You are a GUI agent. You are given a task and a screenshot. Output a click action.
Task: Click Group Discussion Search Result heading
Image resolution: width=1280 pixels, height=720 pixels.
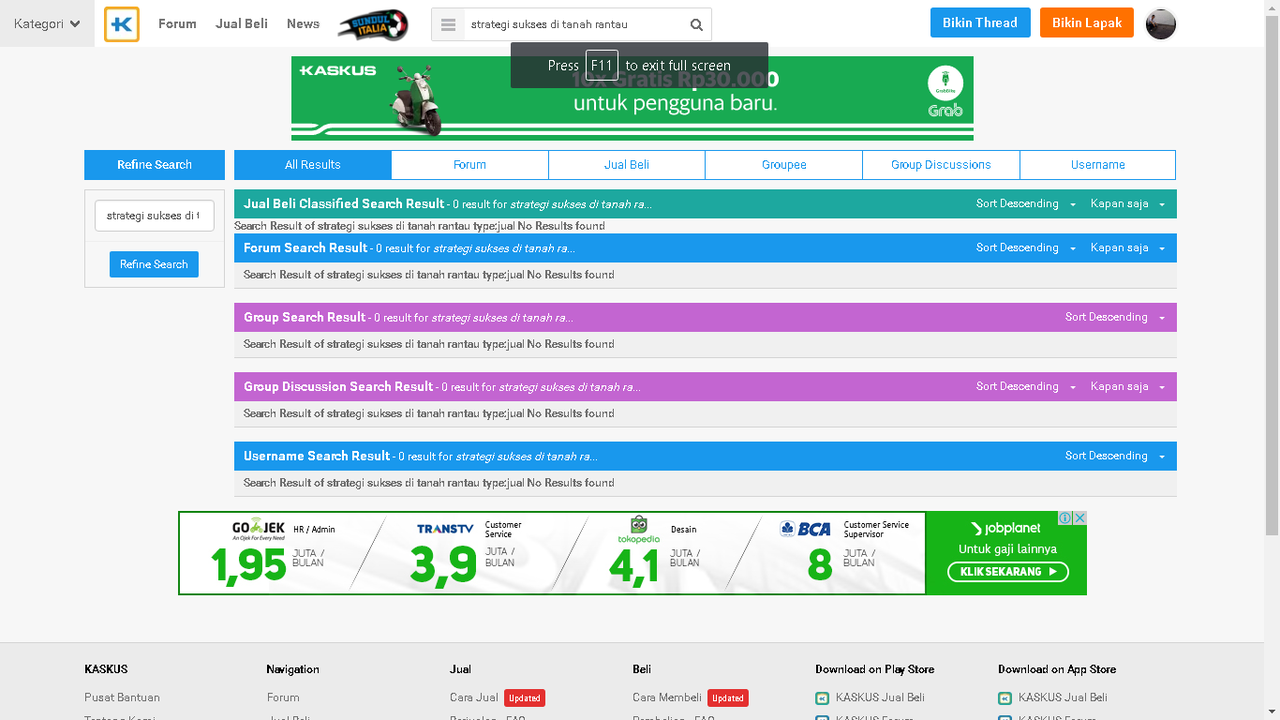[339, 386]
